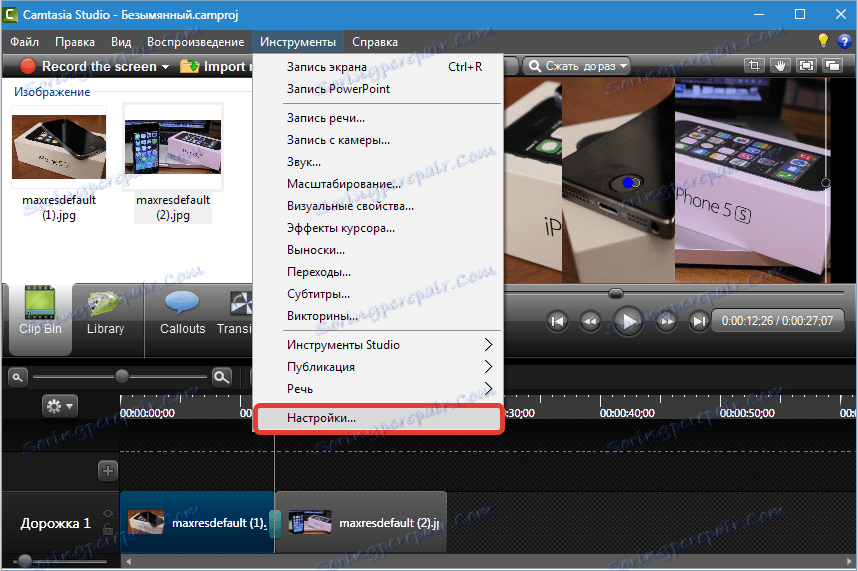Click the Изображение group heading
Screen dimensions: 858x571
52,92
